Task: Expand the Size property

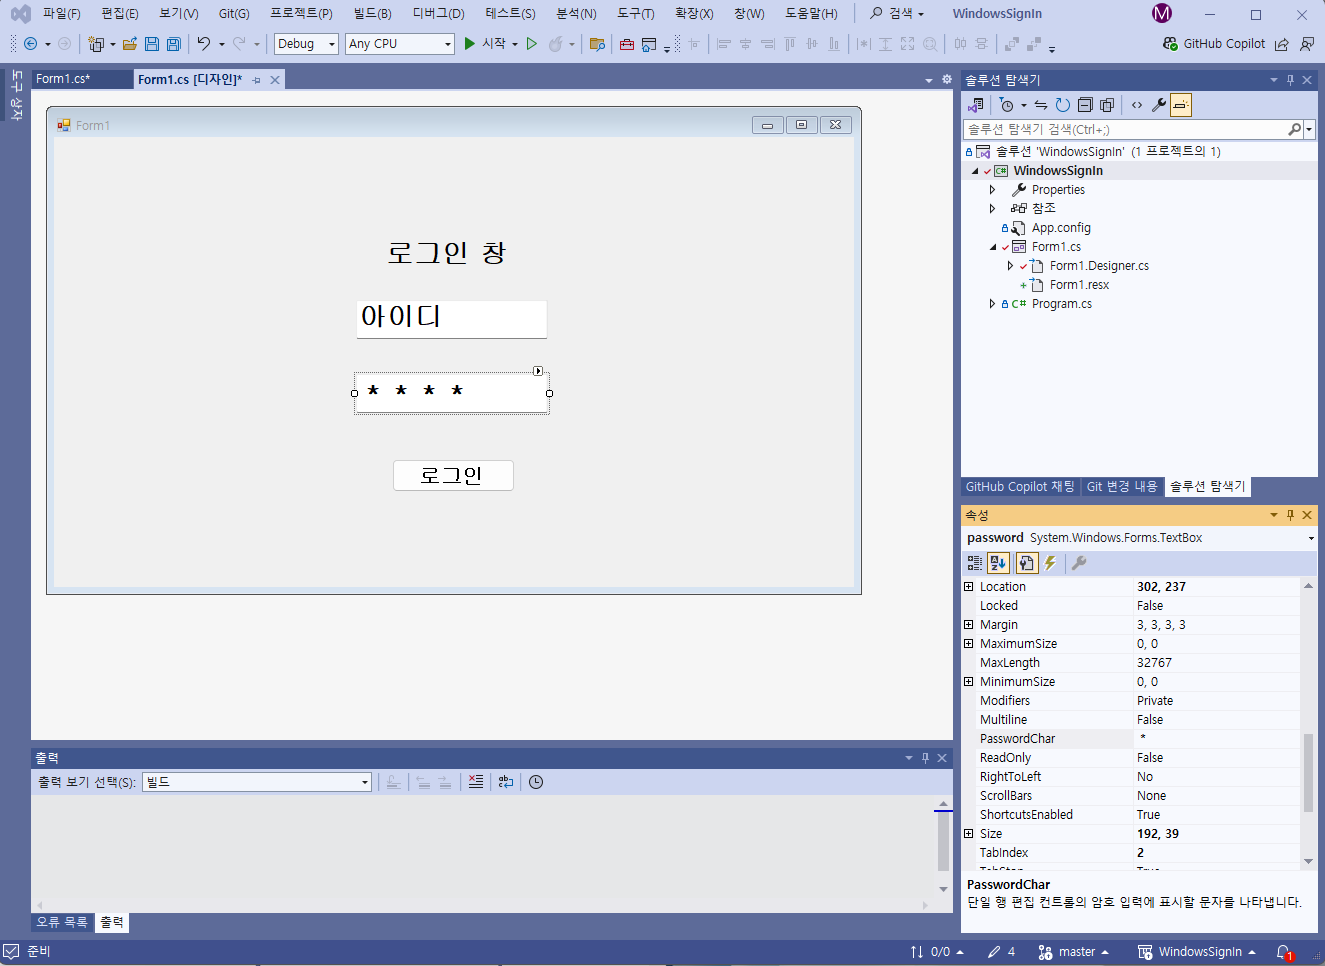Action: point(968,834)
